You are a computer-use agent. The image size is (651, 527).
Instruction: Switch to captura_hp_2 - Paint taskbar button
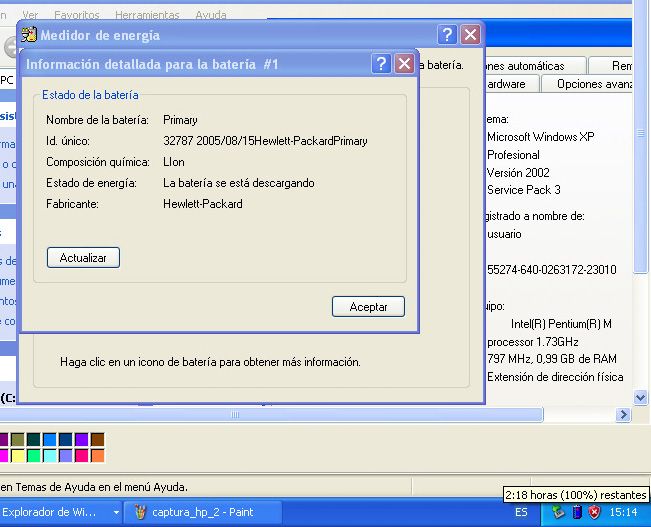point(203,512)
